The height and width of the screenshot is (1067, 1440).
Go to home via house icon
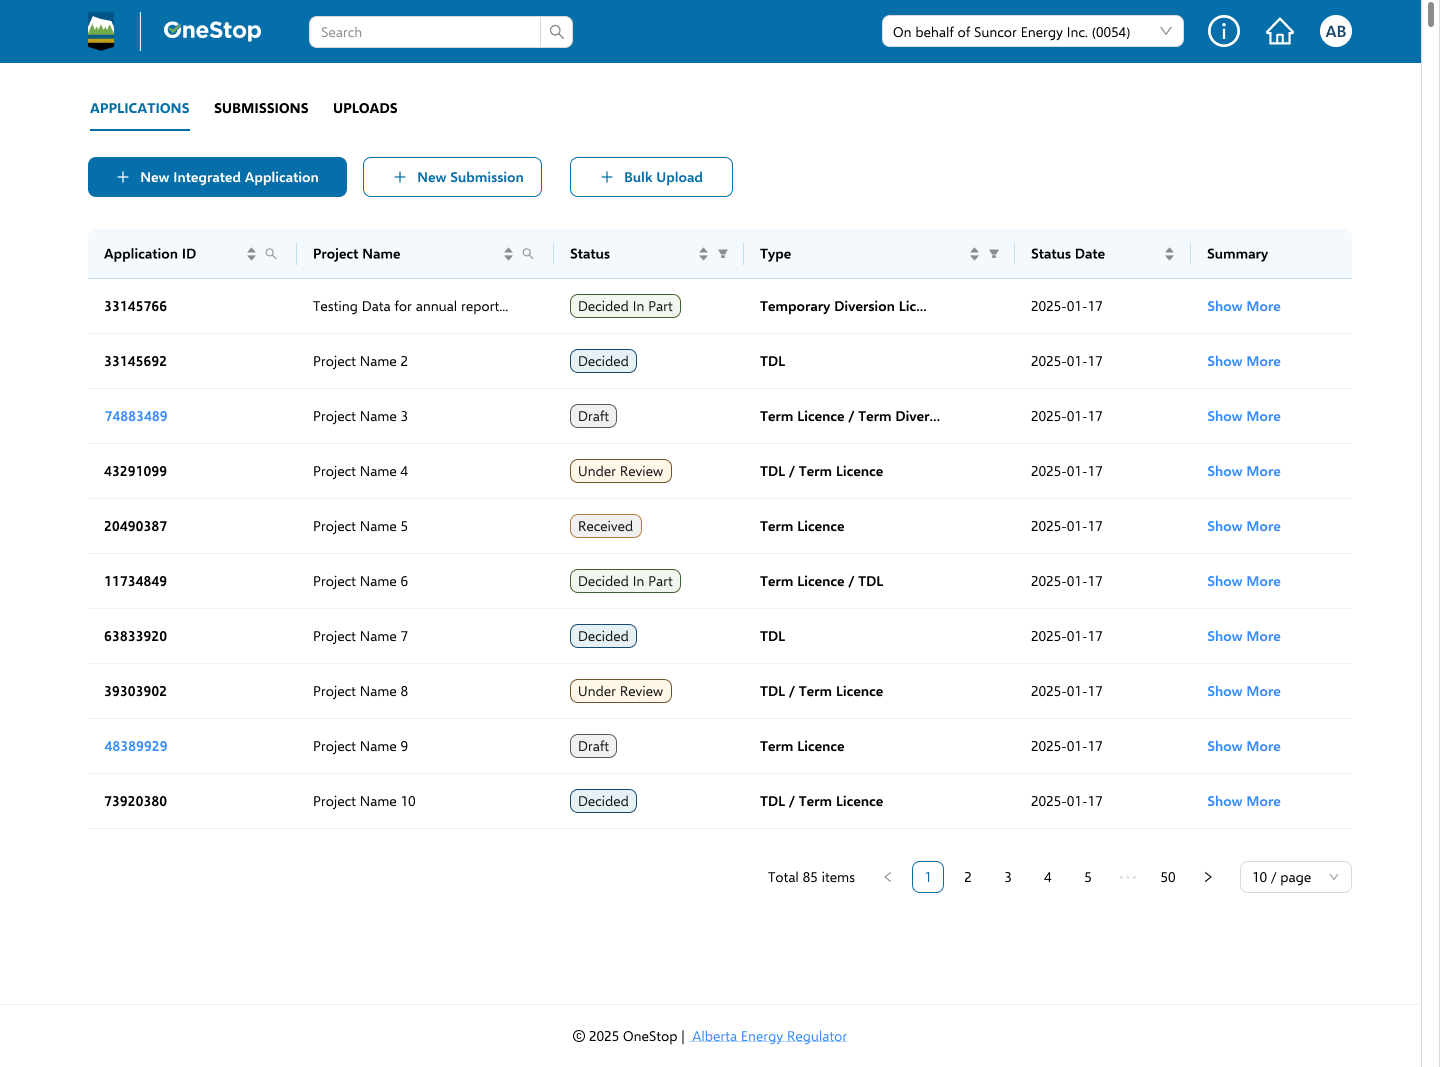tap(1280, 32)
